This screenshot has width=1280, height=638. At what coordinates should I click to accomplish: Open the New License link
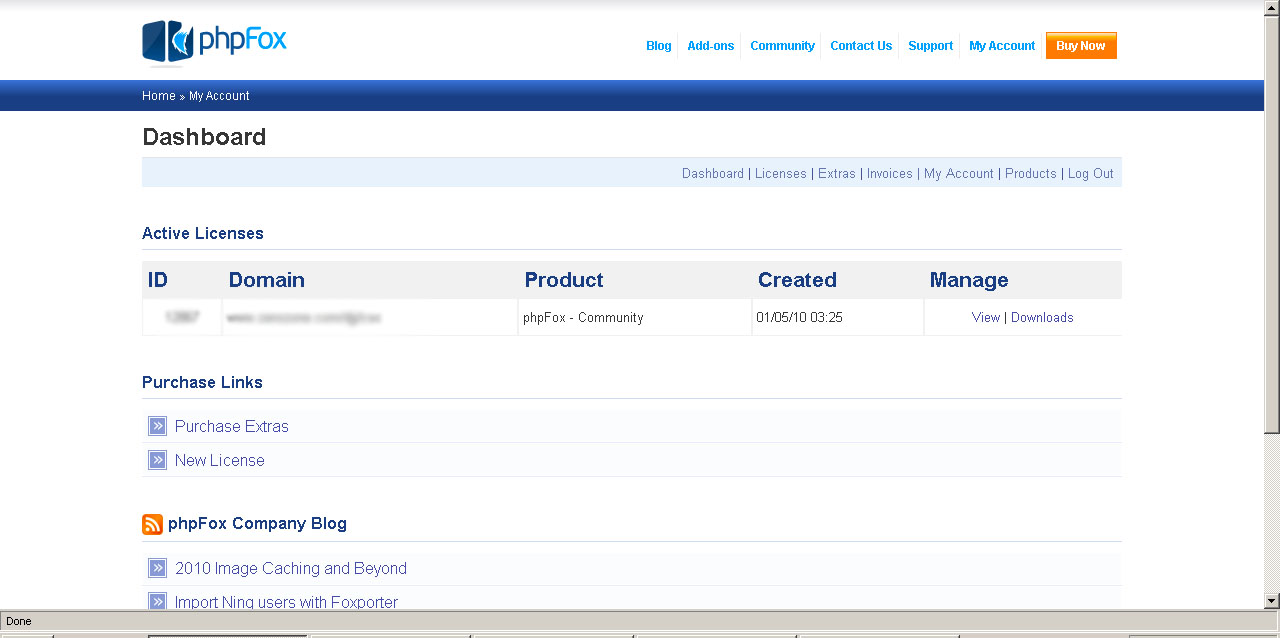click(220, 460)
